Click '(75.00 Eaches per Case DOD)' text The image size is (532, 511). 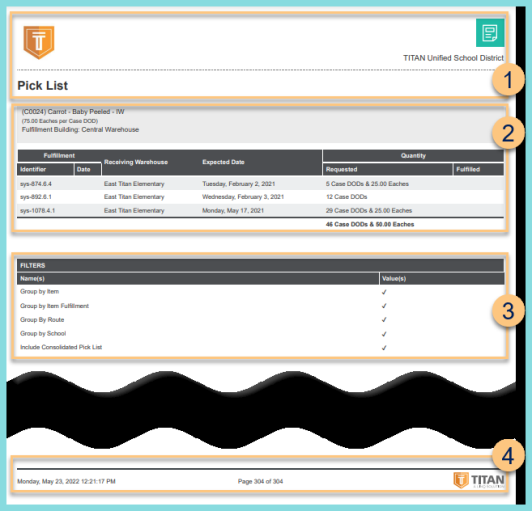pos(60,121)
